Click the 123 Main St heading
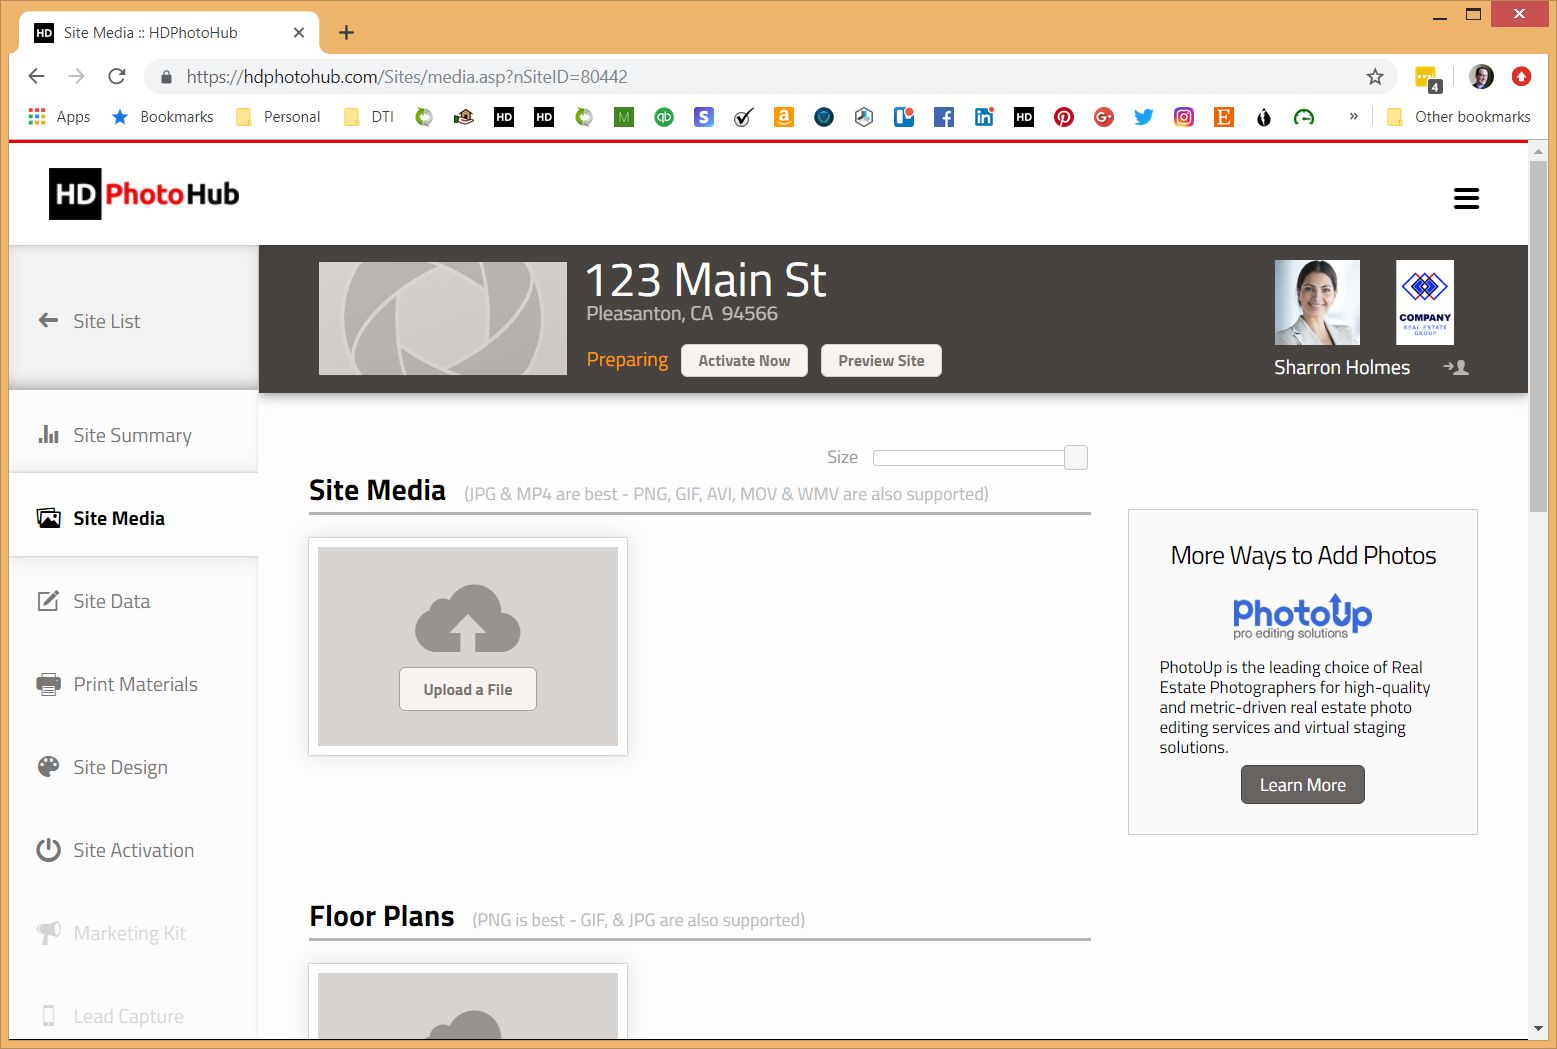 706,280
